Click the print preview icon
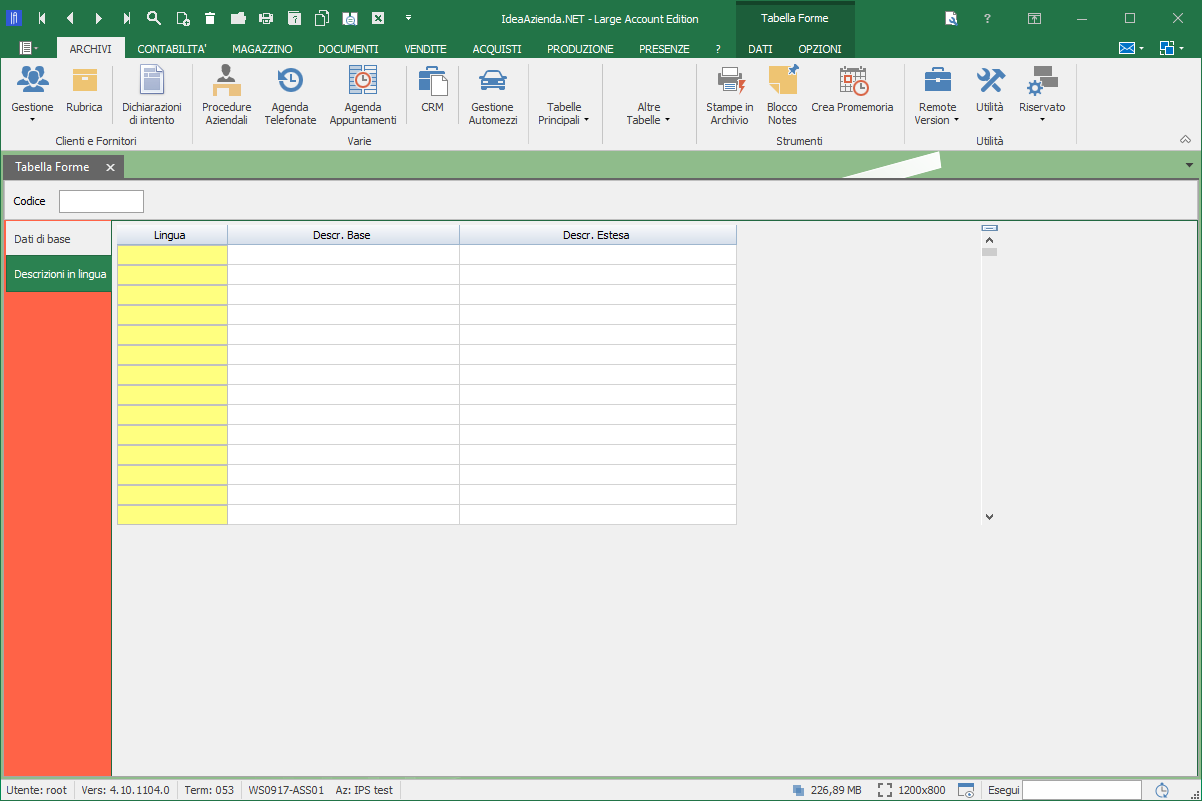 (350, 18)
